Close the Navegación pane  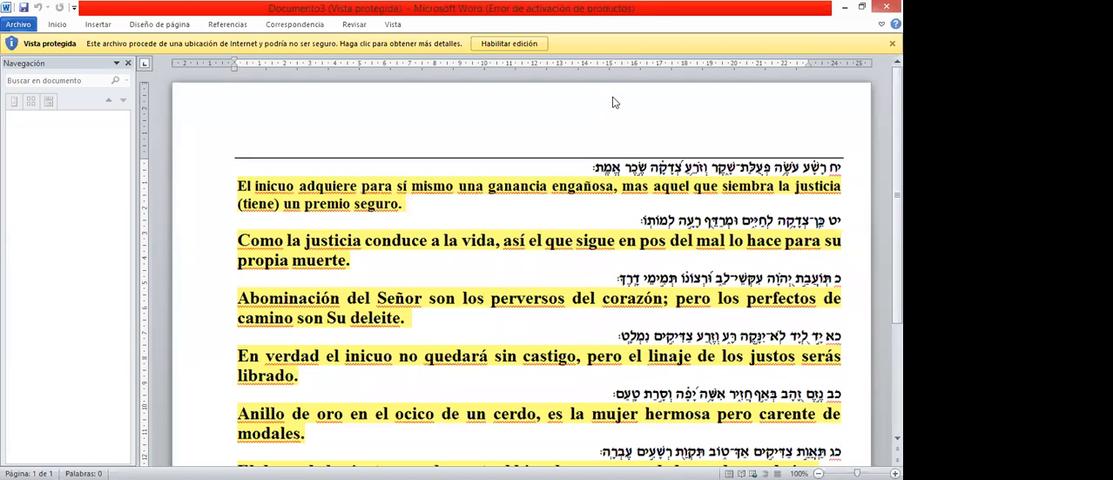tap(128, 63)
